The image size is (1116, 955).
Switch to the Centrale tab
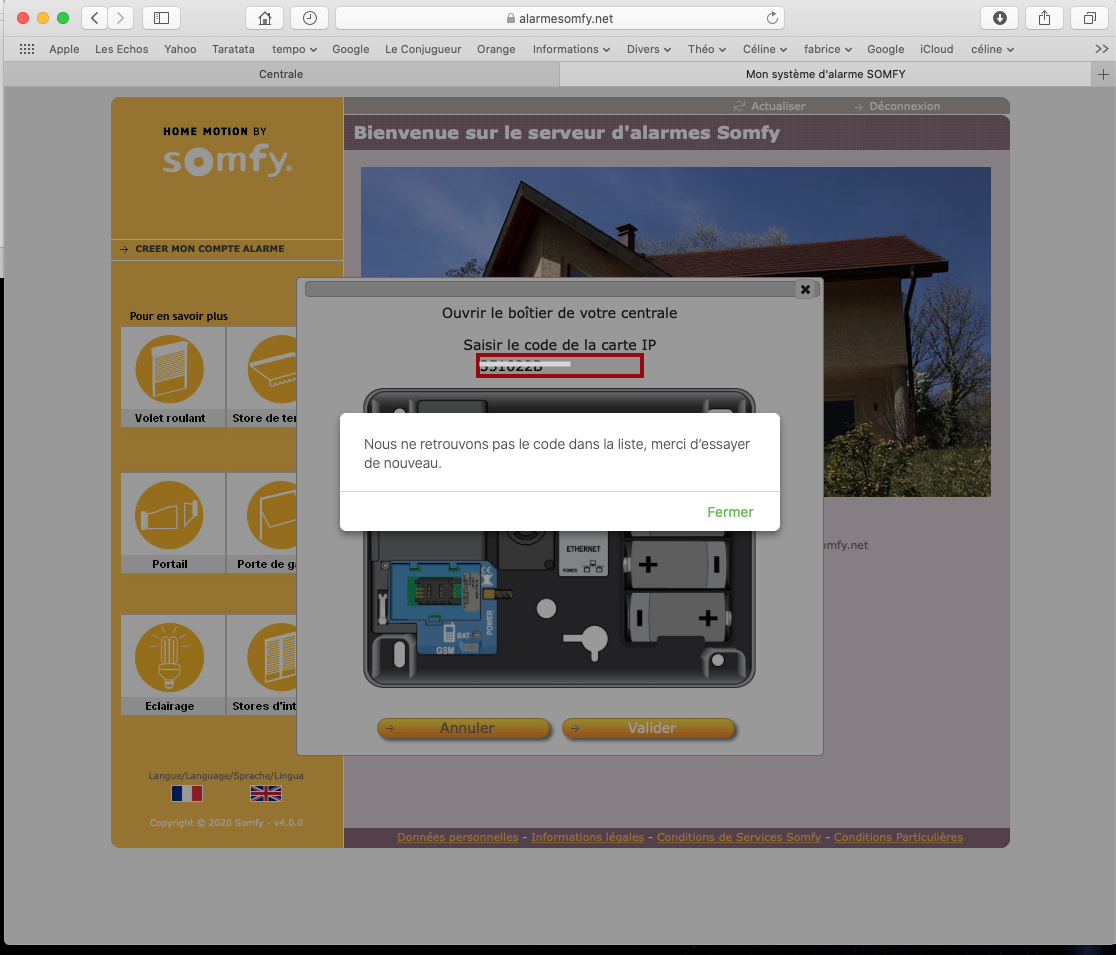(x=281, y=74)
